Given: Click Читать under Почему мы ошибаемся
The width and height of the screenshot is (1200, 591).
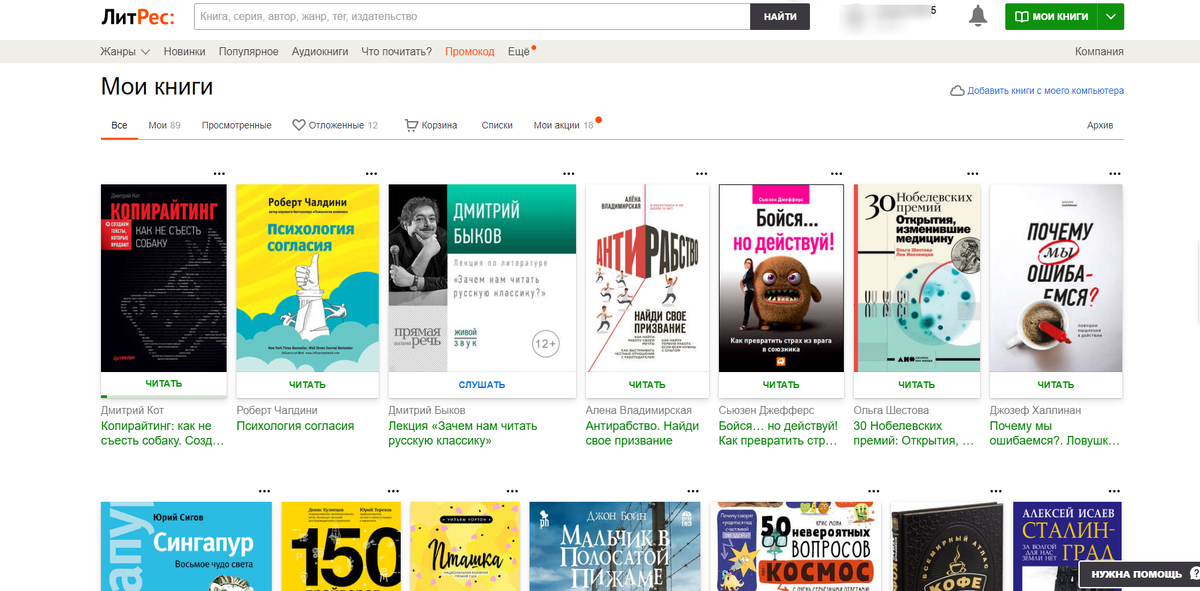Looking at the screenshot, I should (x=1056, y=385).
